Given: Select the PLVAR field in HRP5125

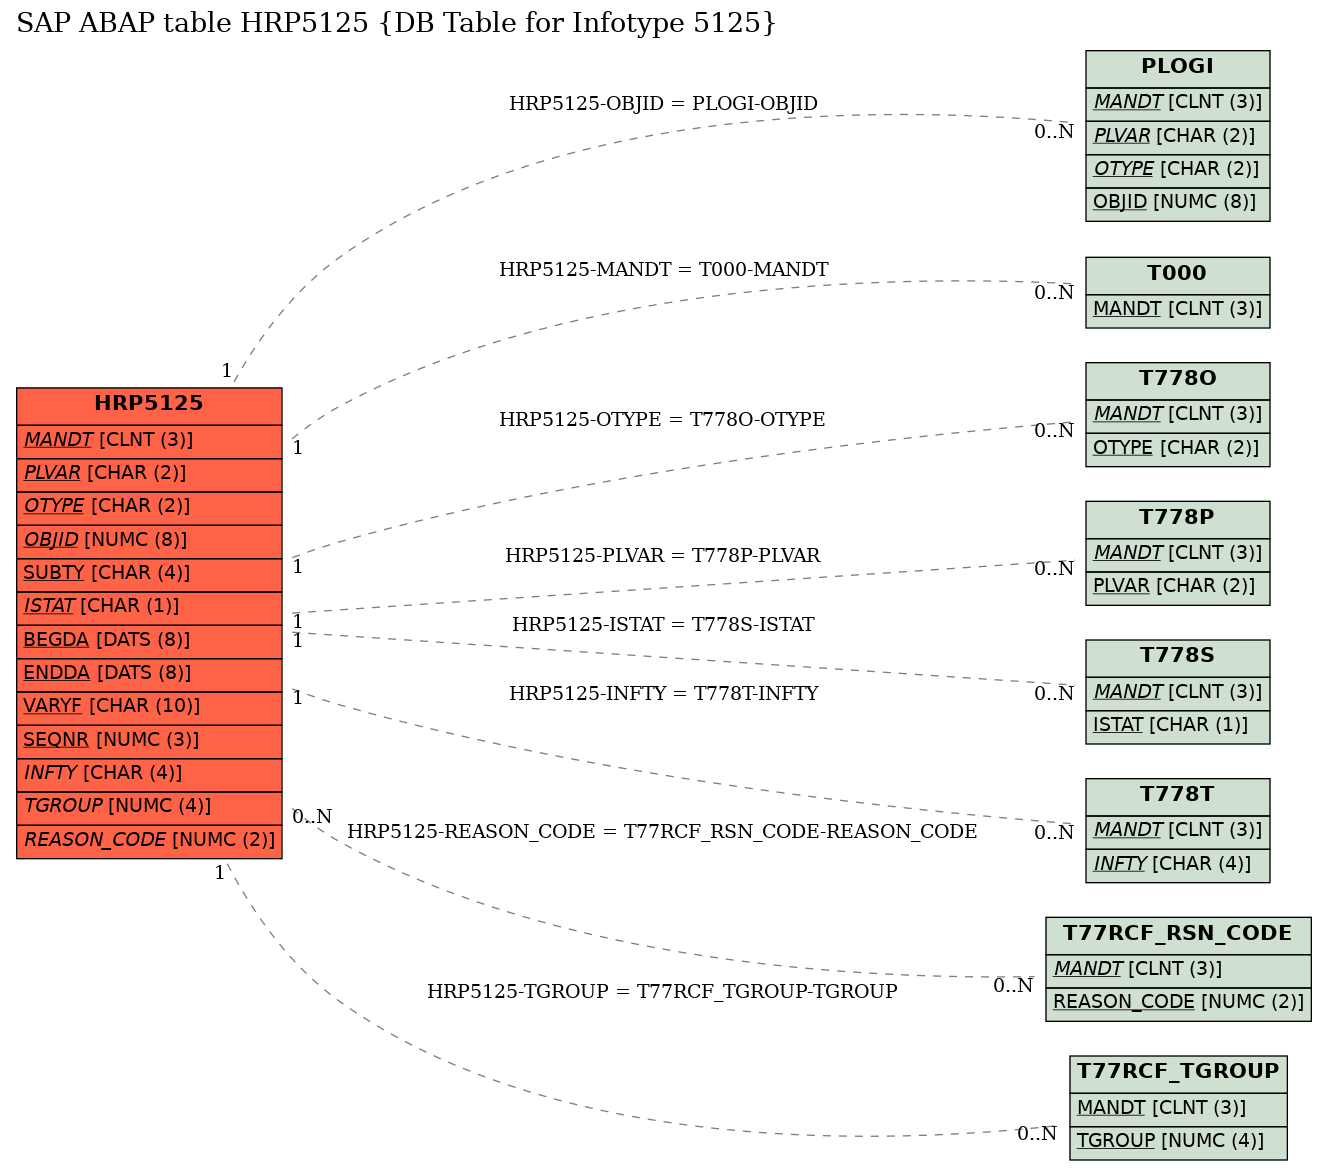Looking at the screenshot, I should pyautogui.click(x=149, y=474).
